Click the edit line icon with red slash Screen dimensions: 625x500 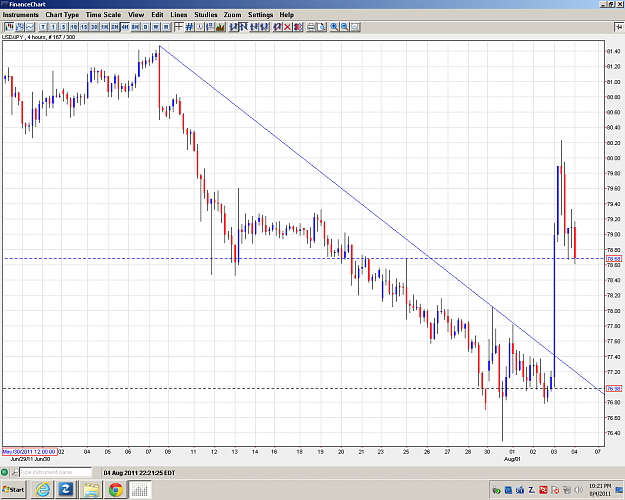click(x=277, y=27)
